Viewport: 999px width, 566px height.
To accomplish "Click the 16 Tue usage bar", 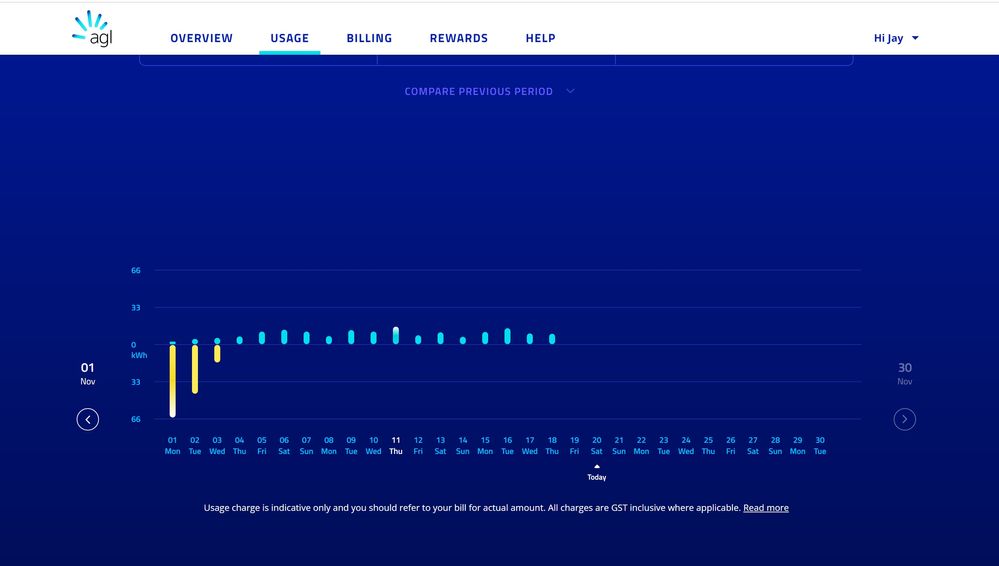I will point(507,336).
